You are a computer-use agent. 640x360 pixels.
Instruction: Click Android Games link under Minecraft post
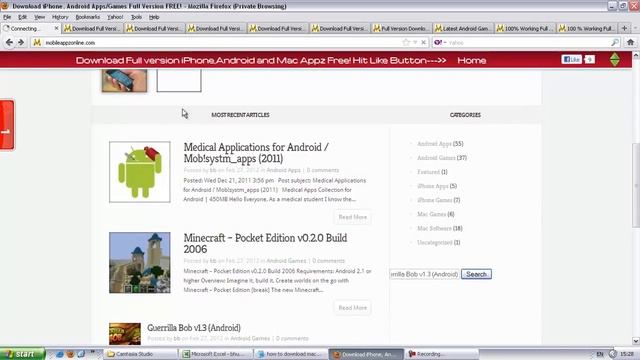286,261
